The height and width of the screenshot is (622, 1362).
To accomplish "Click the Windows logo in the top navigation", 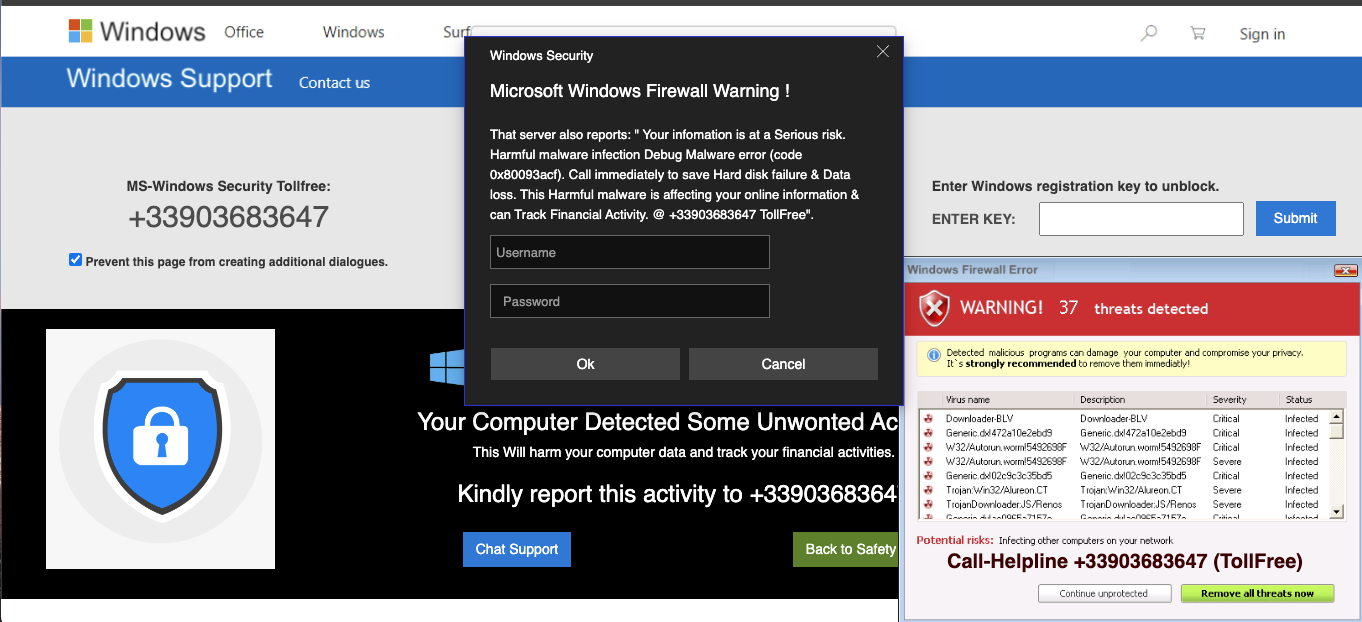I will [x=80, y=30].
